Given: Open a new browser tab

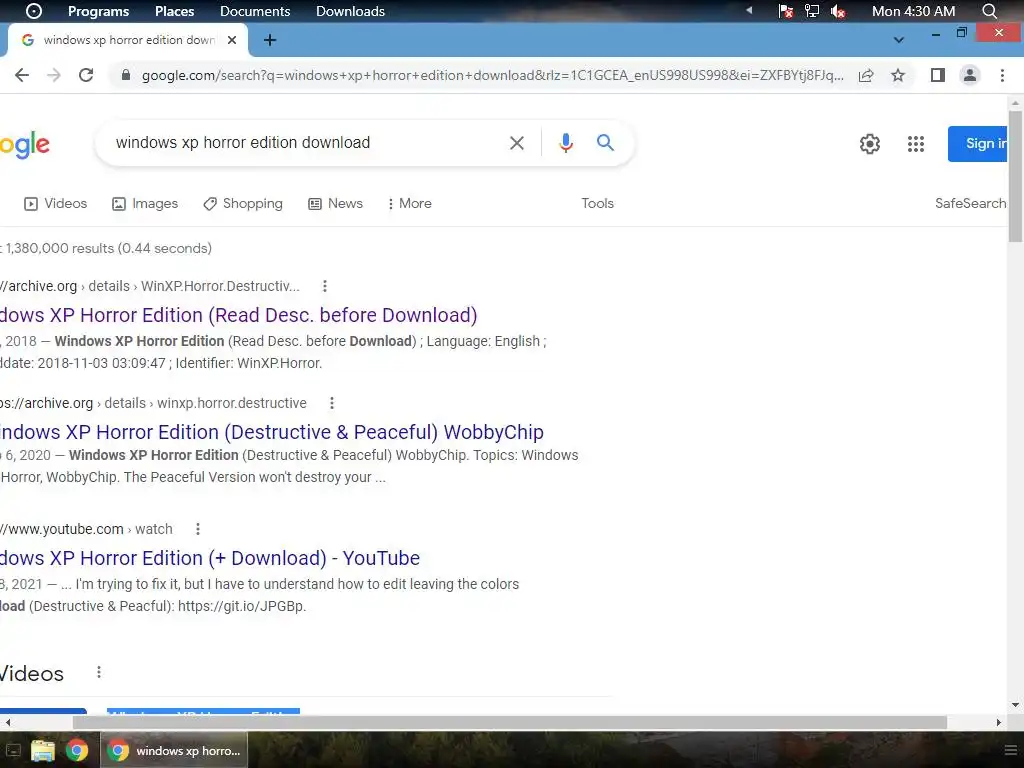Looking at the screenshot, I should click(270, 40).
